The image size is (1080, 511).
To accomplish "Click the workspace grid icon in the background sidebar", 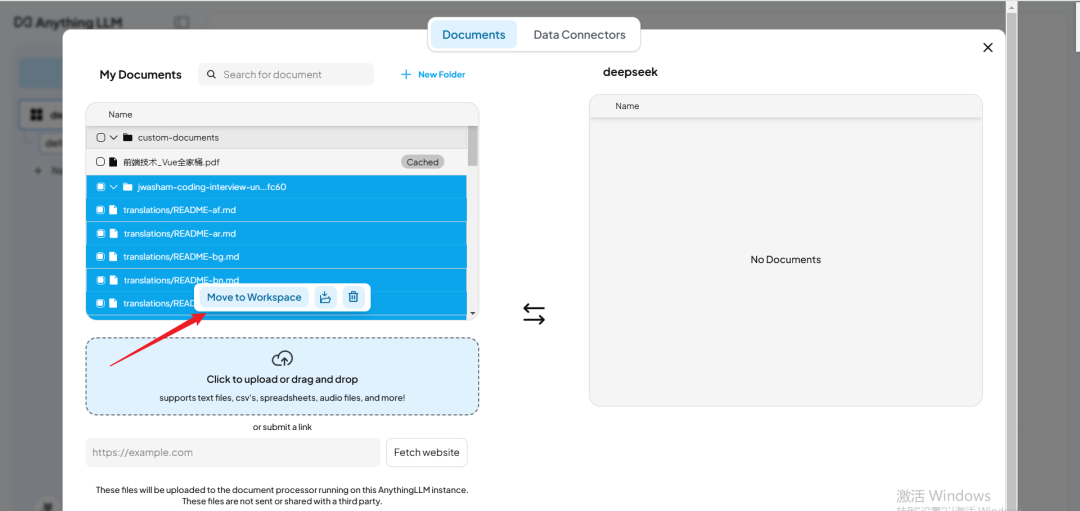I will [37, 114].
